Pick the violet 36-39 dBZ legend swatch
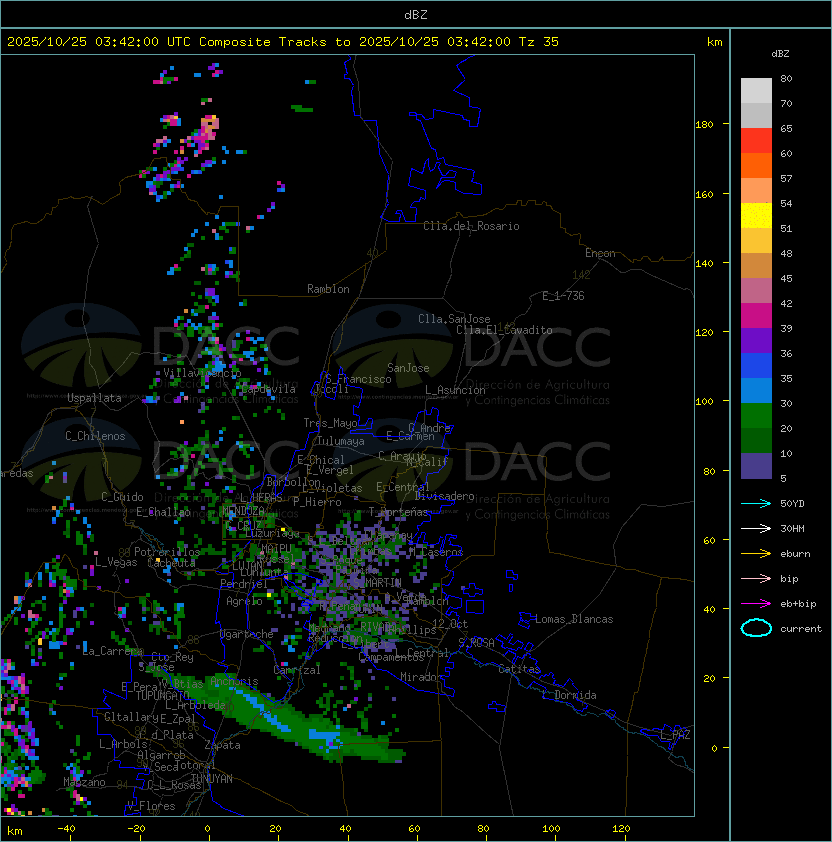832x842 pixels. [x=756, y=341]
